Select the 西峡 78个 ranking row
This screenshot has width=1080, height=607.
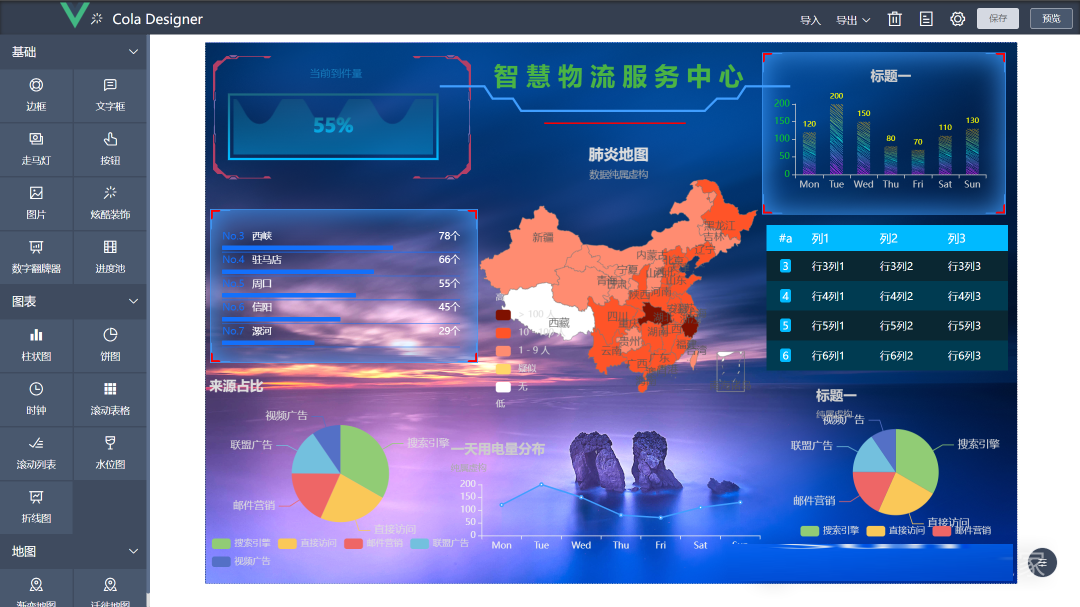tap(342, 238)
